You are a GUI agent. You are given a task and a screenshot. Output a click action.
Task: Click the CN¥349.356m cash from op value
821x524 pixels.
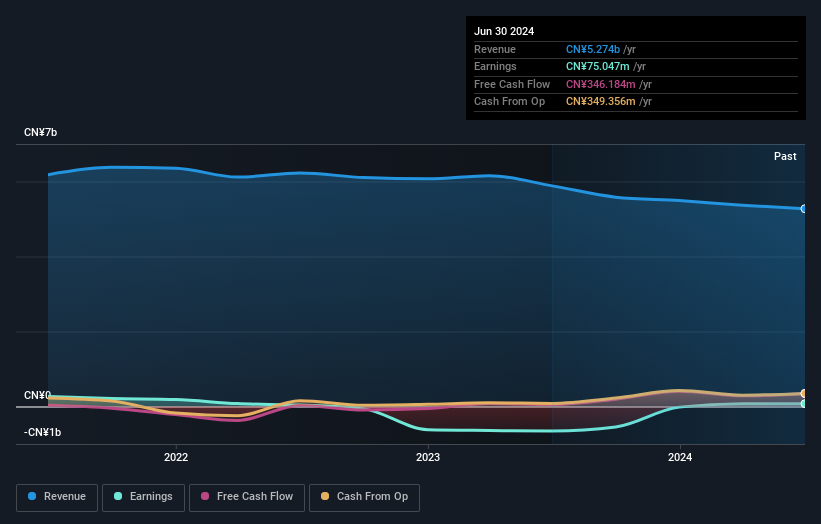click(601, 102)
